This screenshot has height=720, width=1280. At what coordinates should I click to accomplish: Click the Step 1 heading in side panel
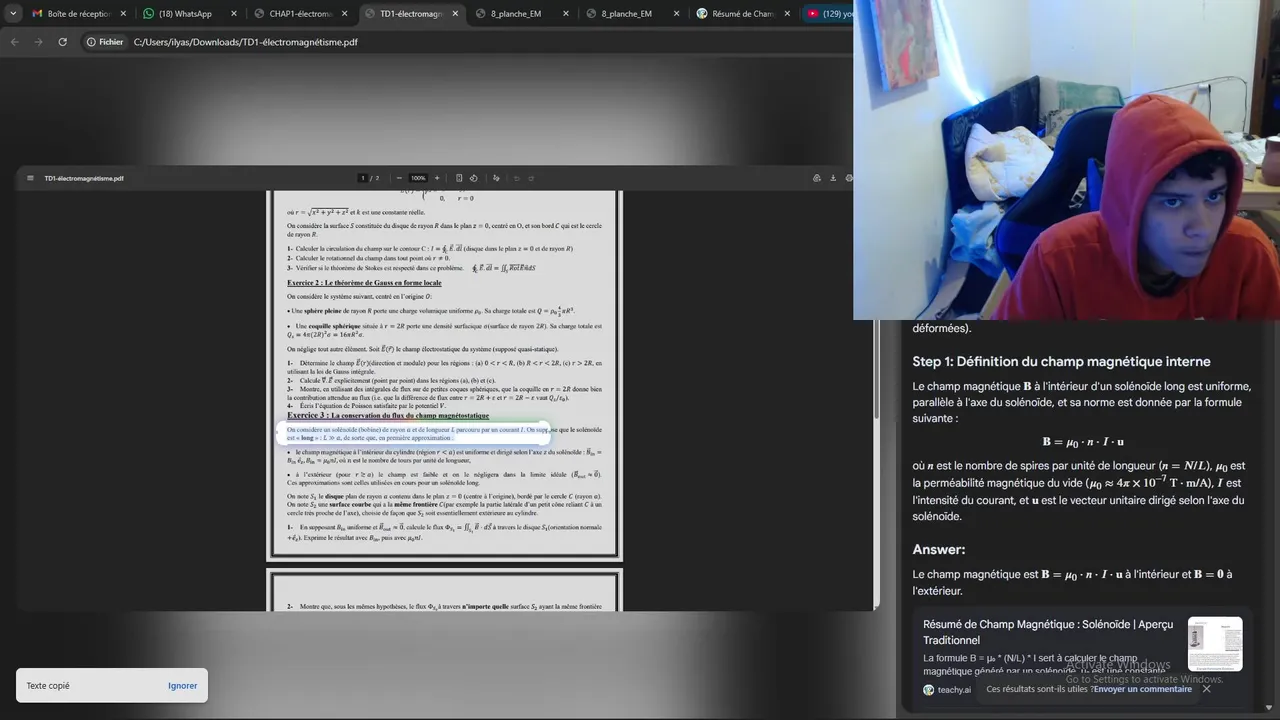pyautogui.click(x=1061, y=362)
